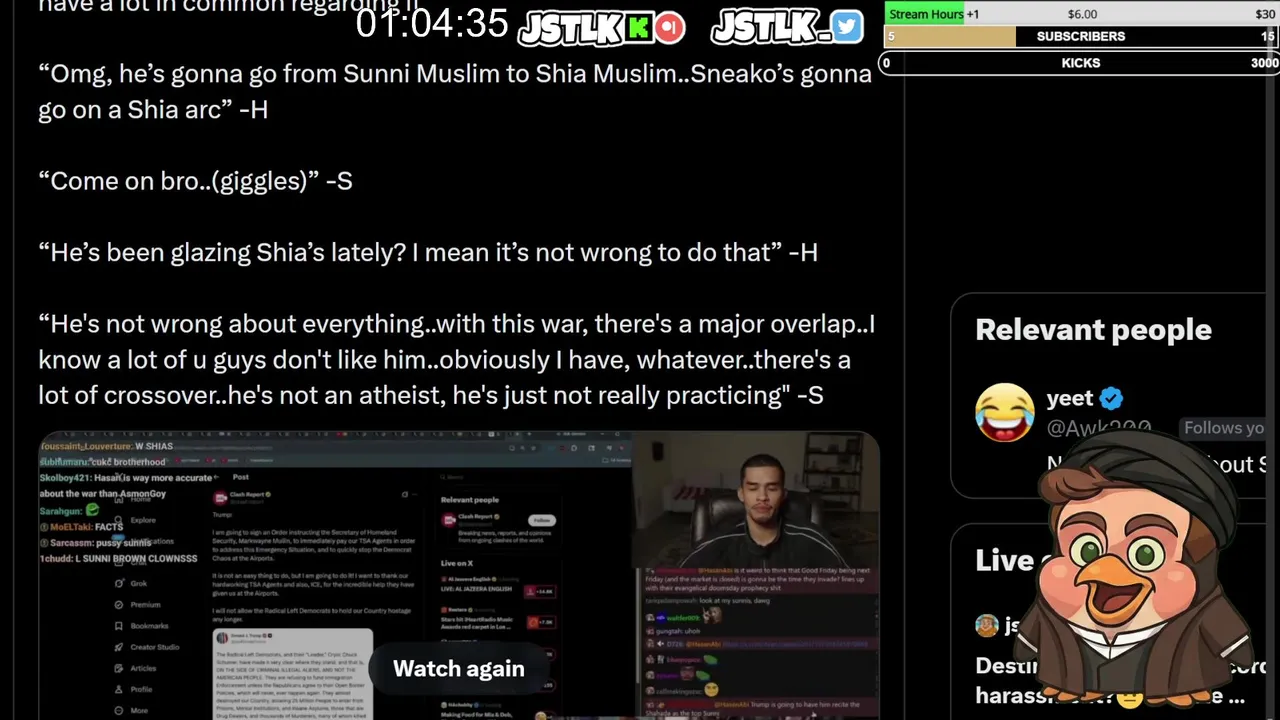The height and width of the screenshot is (720, 1280).
Task: Click Profile in the embedded video's sidebar
Action: coord(141,689)
